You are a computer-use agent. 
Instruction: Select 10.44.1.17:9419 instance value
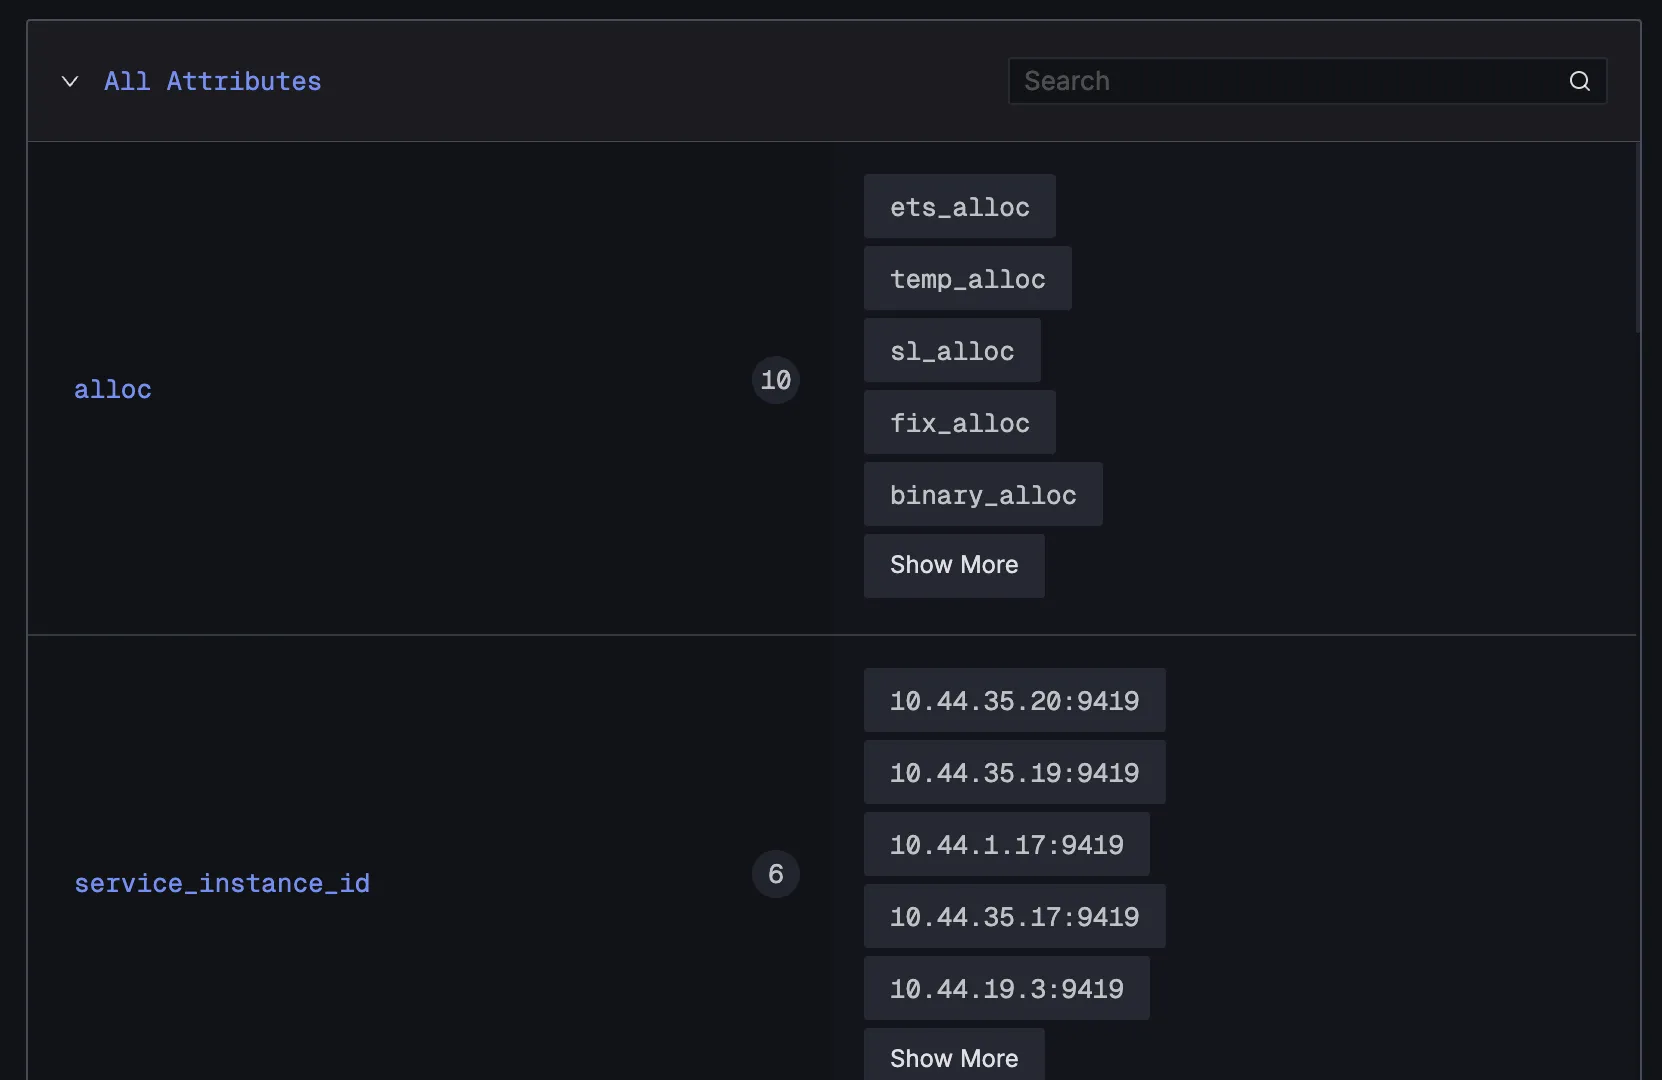(x=1007, y=844)
